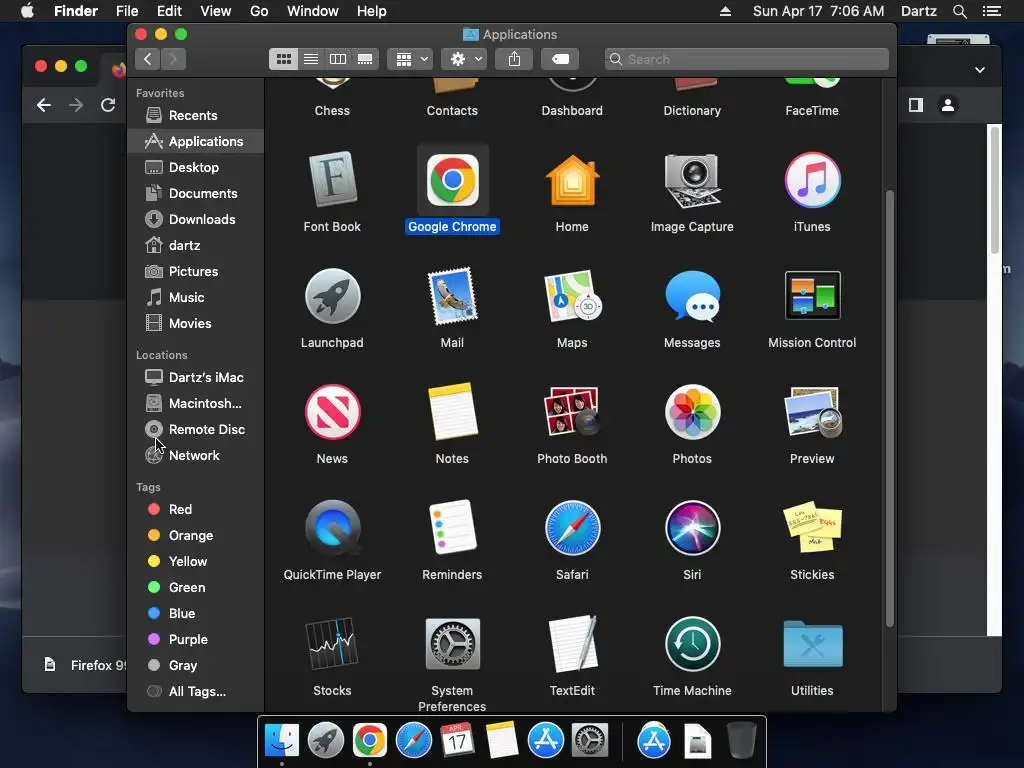Open Finder from the Dock
This screenshot has height=768, width=1024.
(281, 741)
